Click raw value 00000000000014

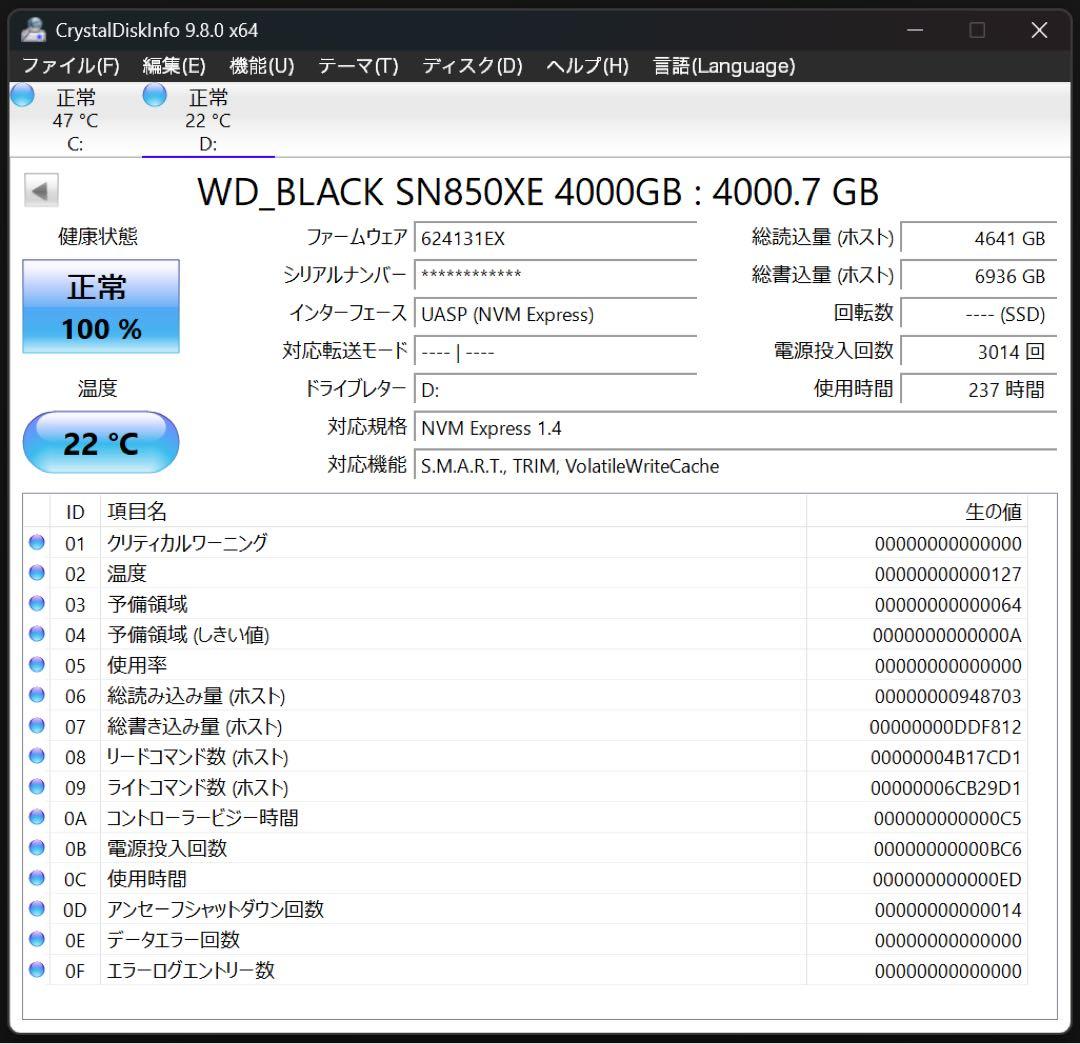(x=948, y=910)
